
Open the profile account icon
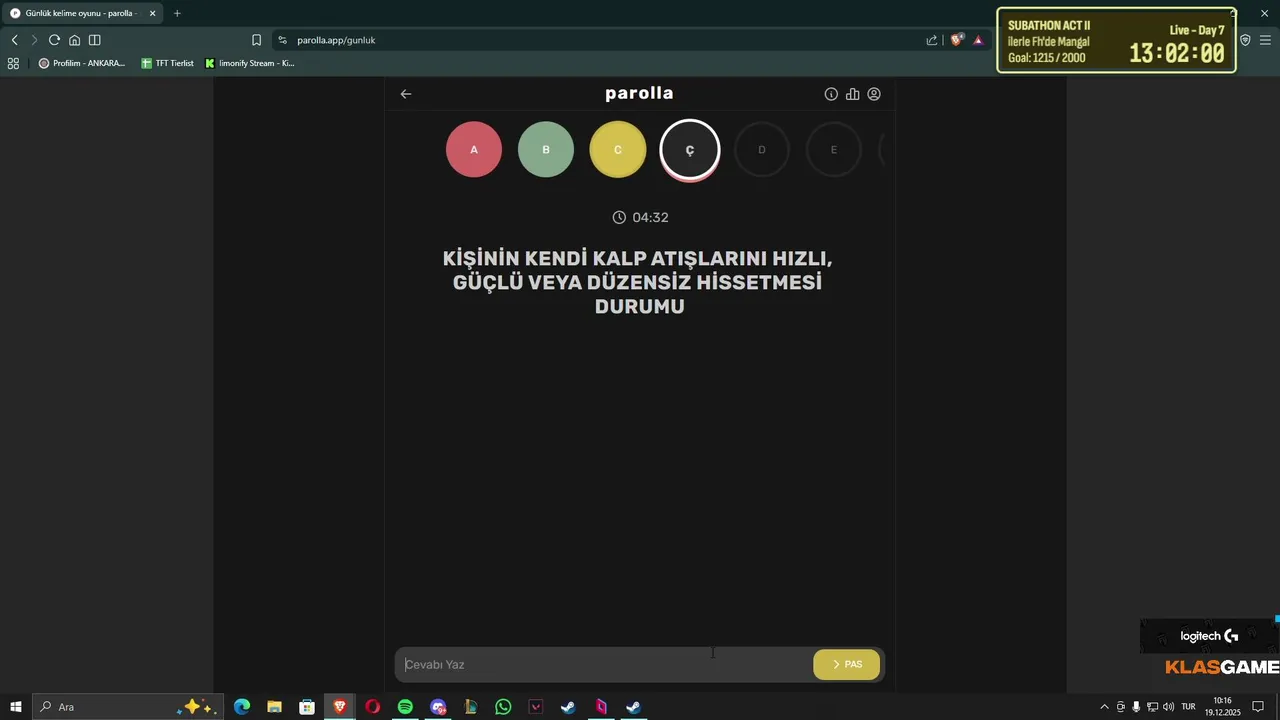coord(874,94)
